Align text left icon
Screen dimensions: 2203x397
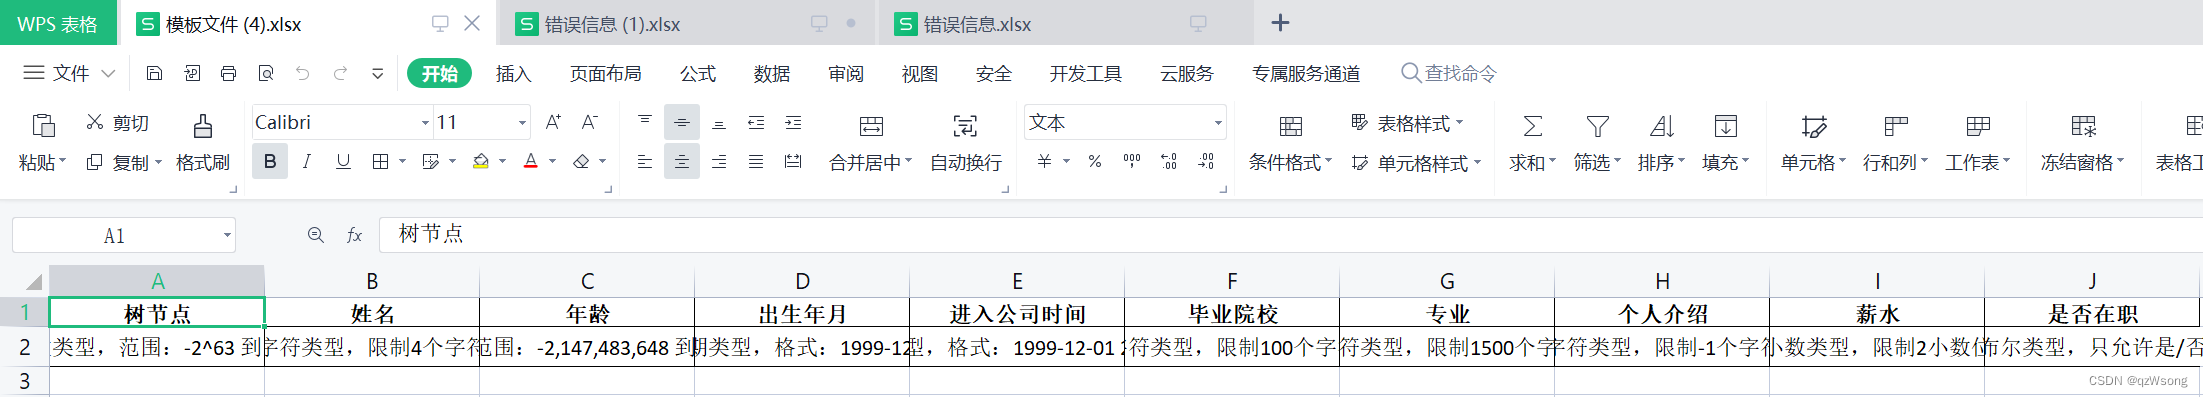645,161
